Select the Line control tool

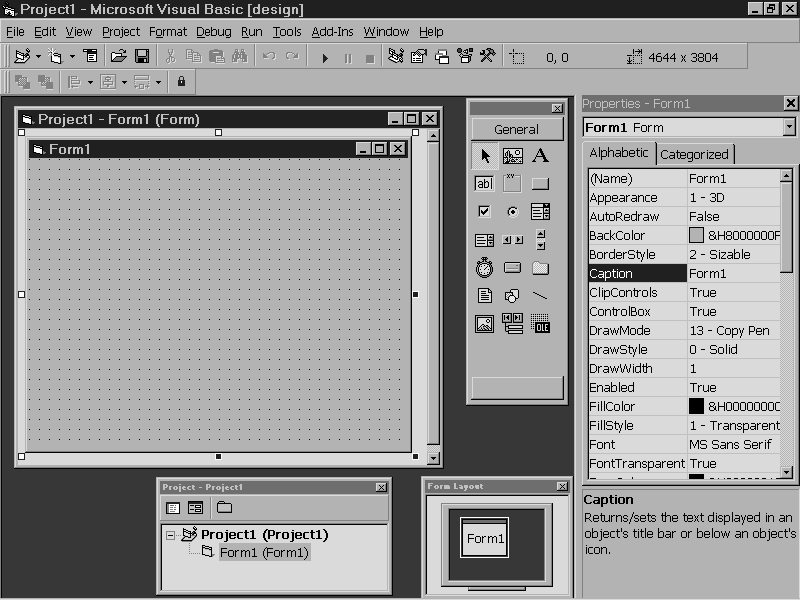coord(540,295)
